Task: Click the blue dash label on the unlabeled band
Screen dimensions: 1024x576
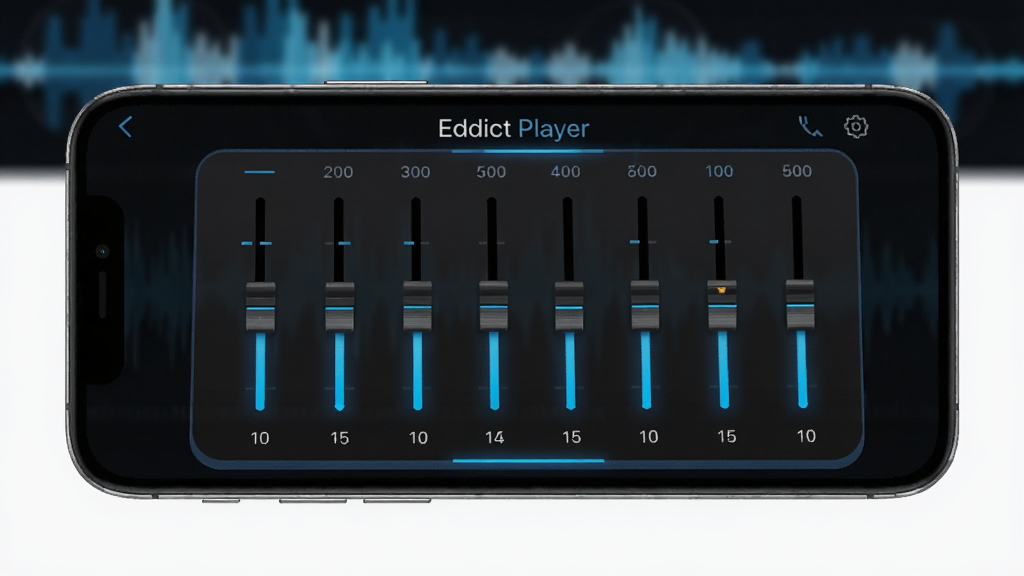Action: 259,172
